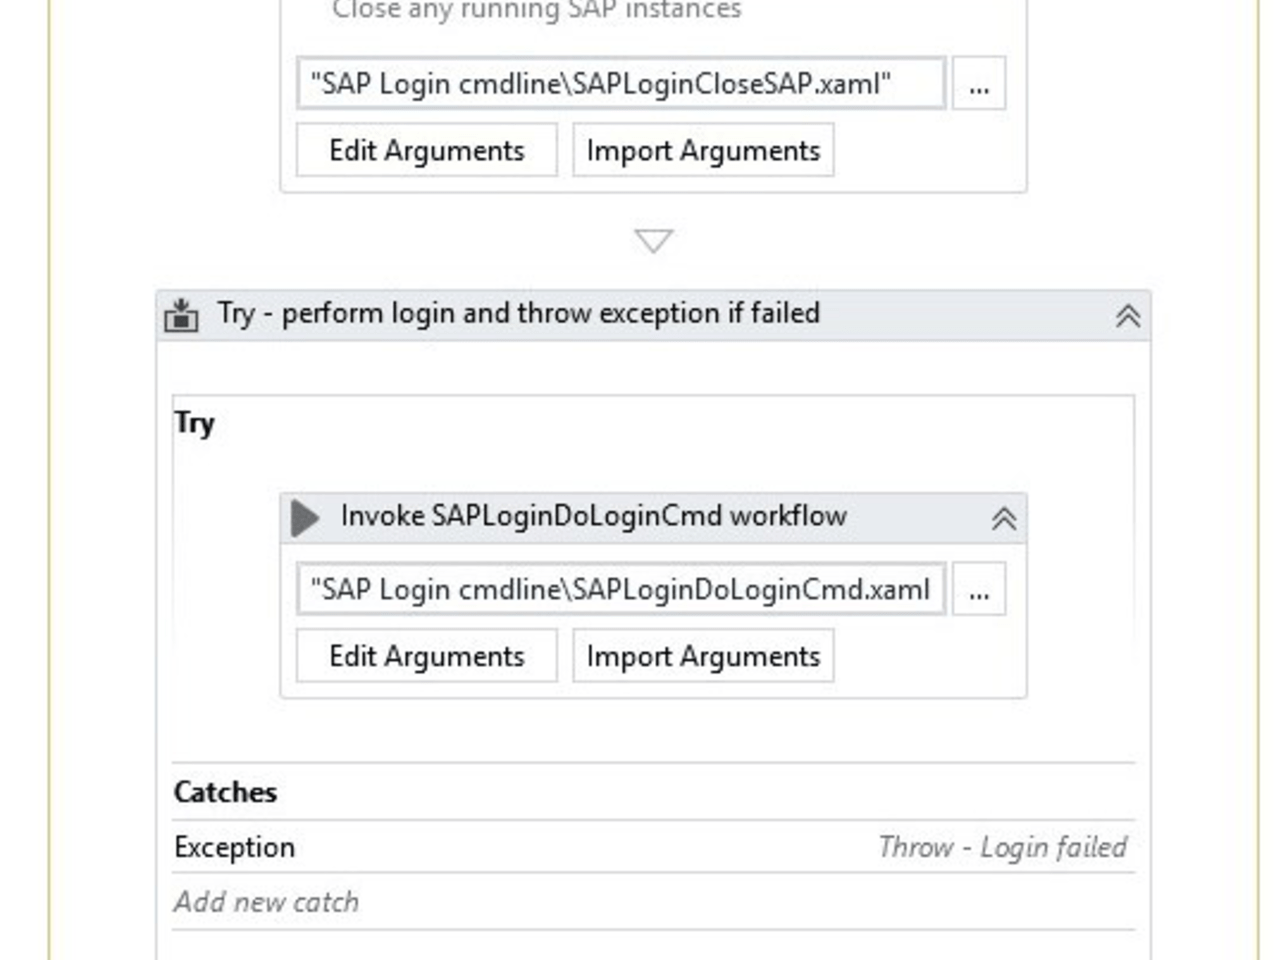Open the Throw - Login failed handler
The height and width of the screenshot is (960, 1280).
point(1002,847)
